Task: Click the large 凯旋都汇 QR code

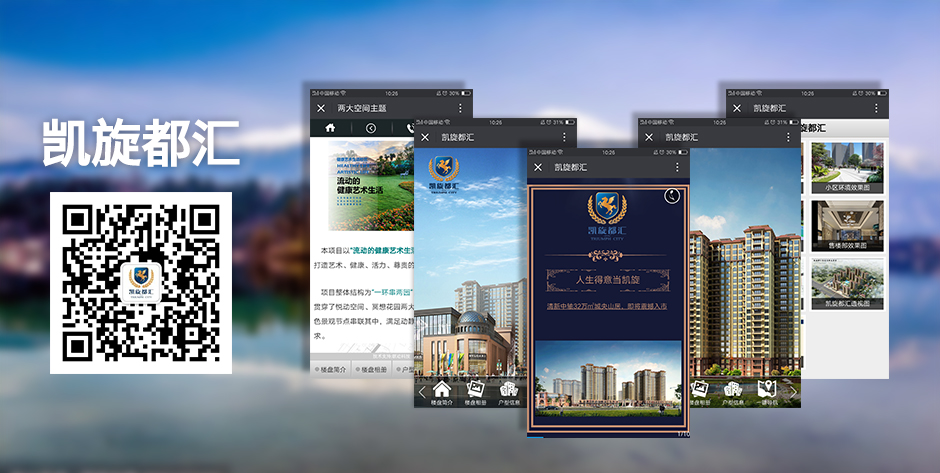Action: pos(141,283)
